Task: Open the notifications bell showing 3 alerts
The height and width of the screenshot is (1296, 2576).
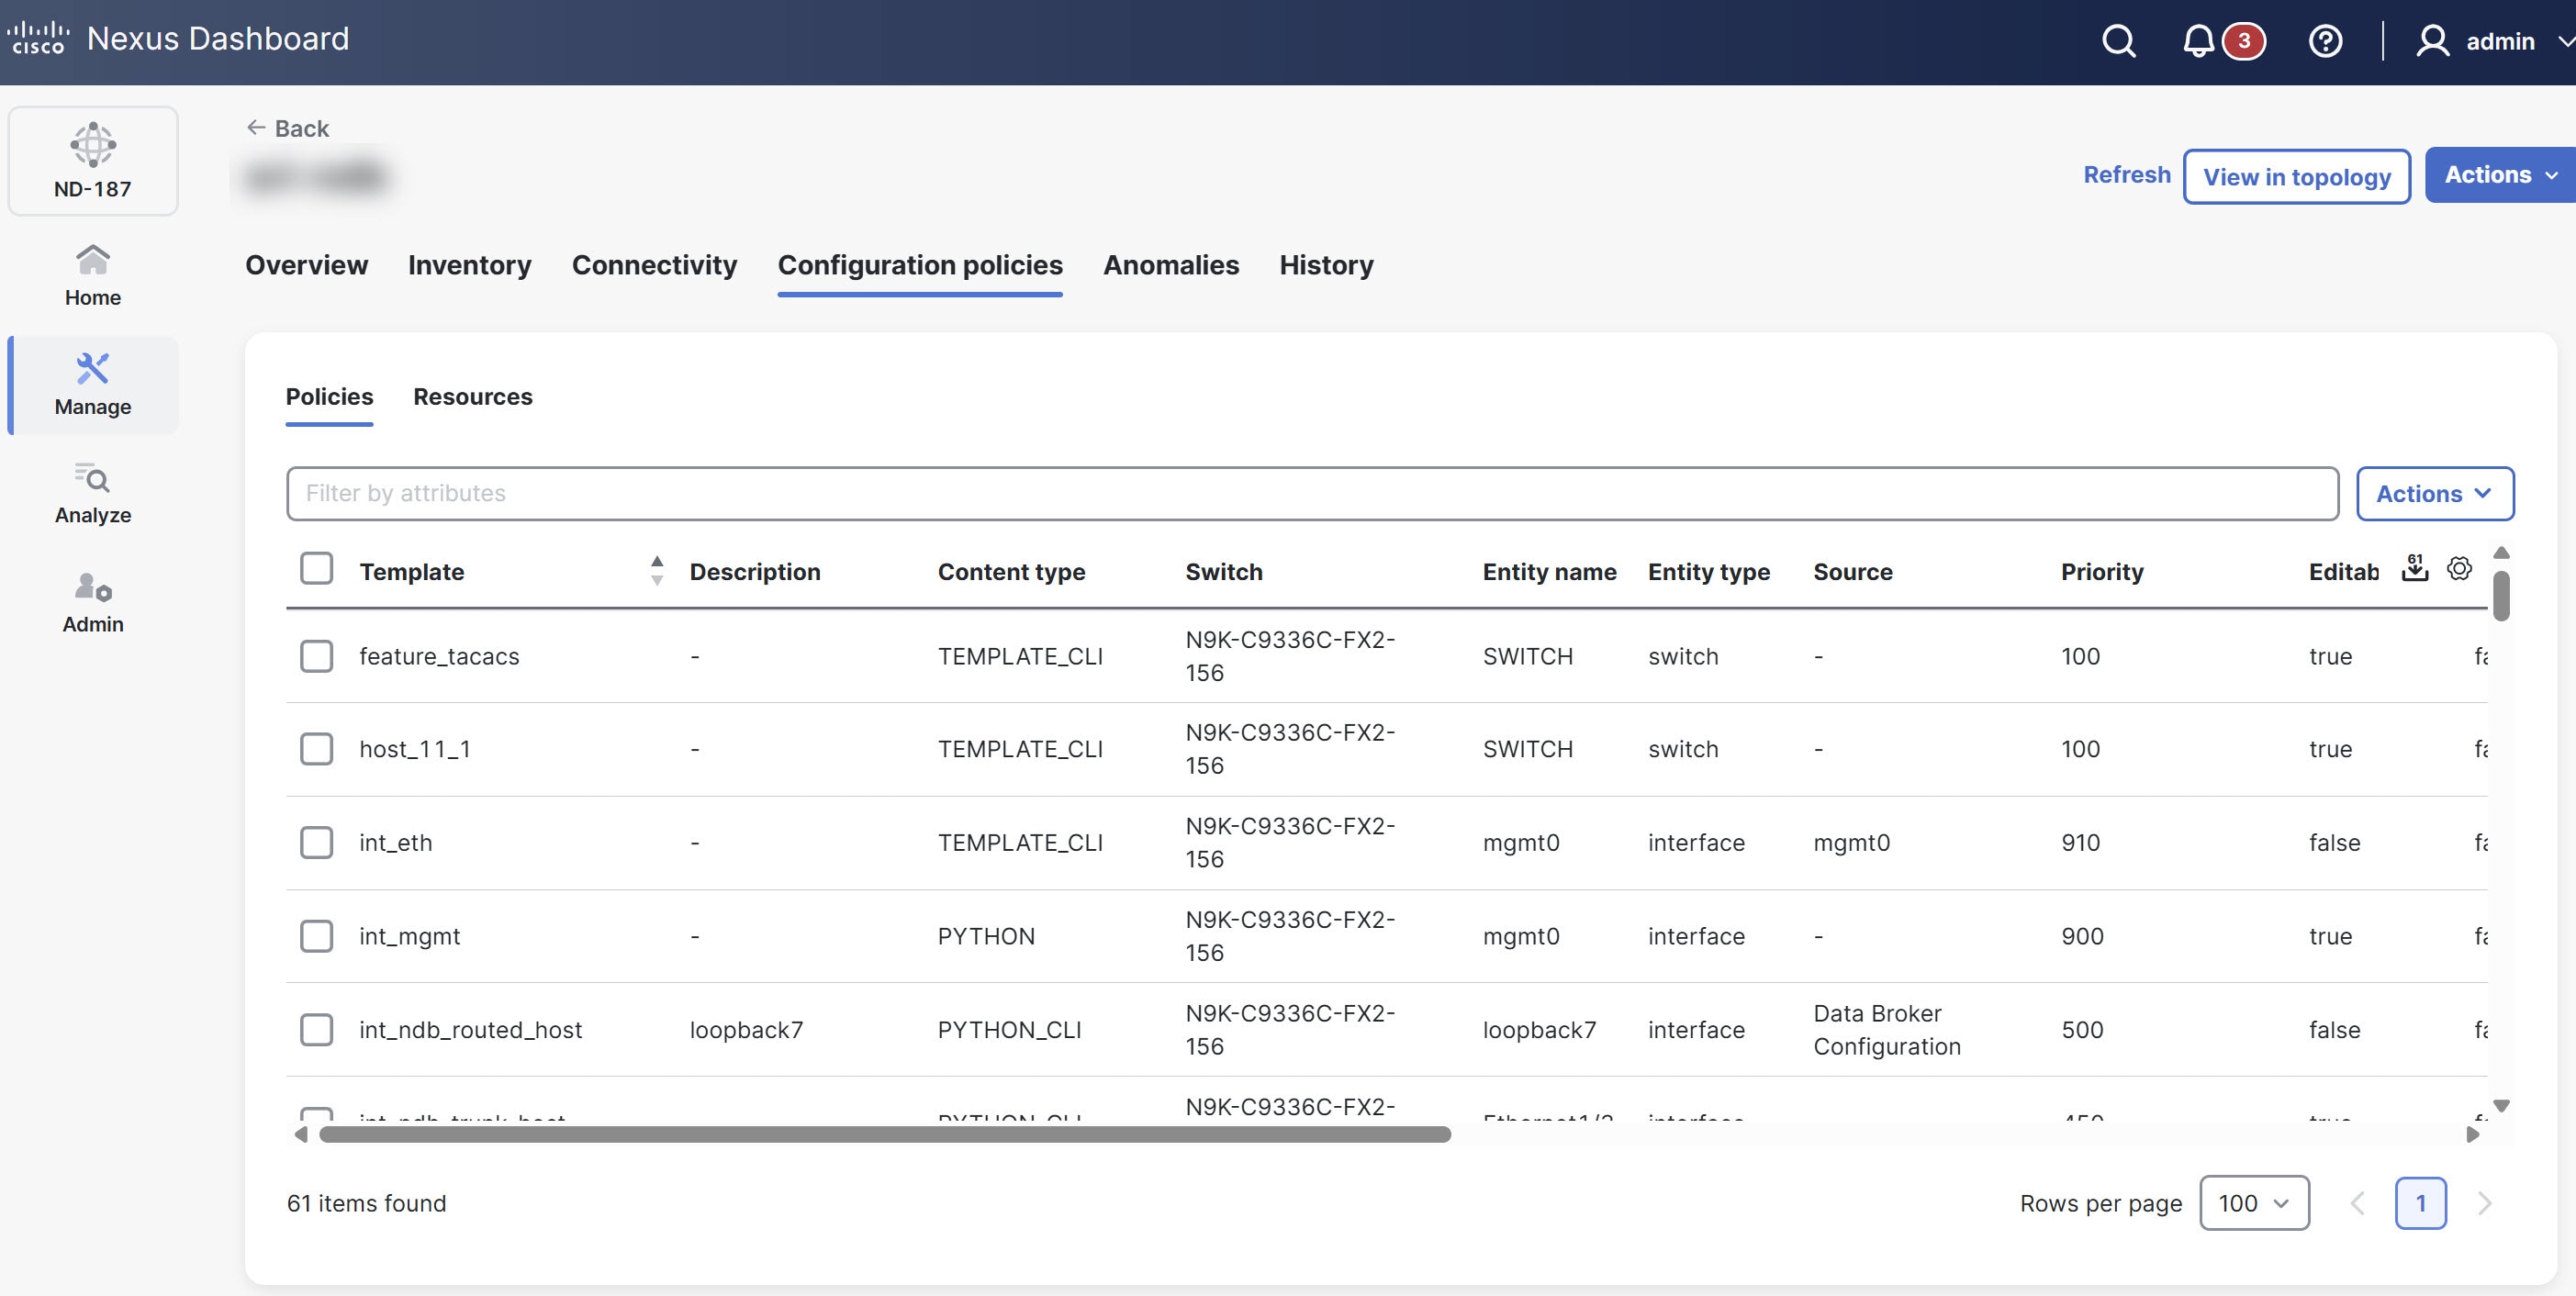Action: click(x=2199, y=41)
